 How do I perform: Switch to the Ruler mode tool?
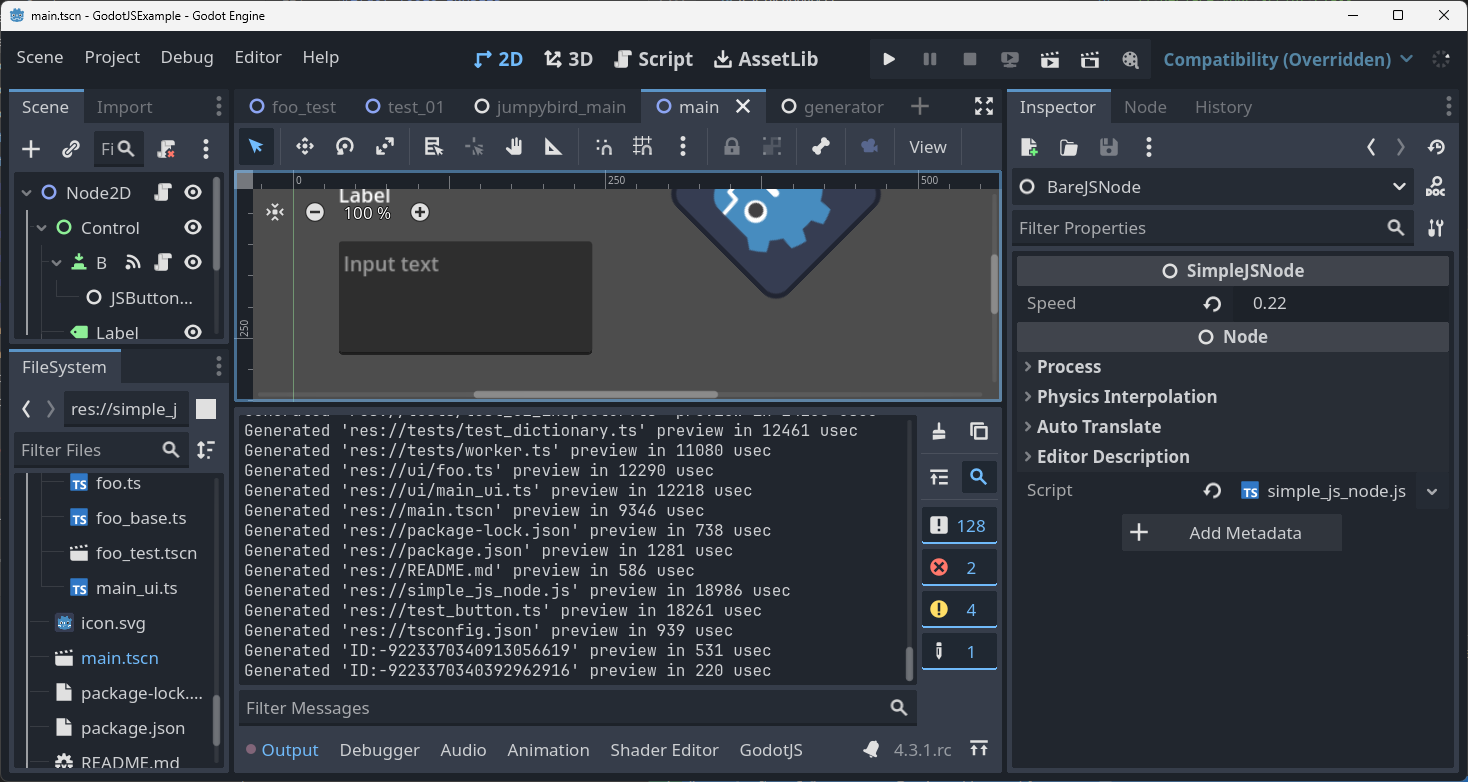[554, 147]
